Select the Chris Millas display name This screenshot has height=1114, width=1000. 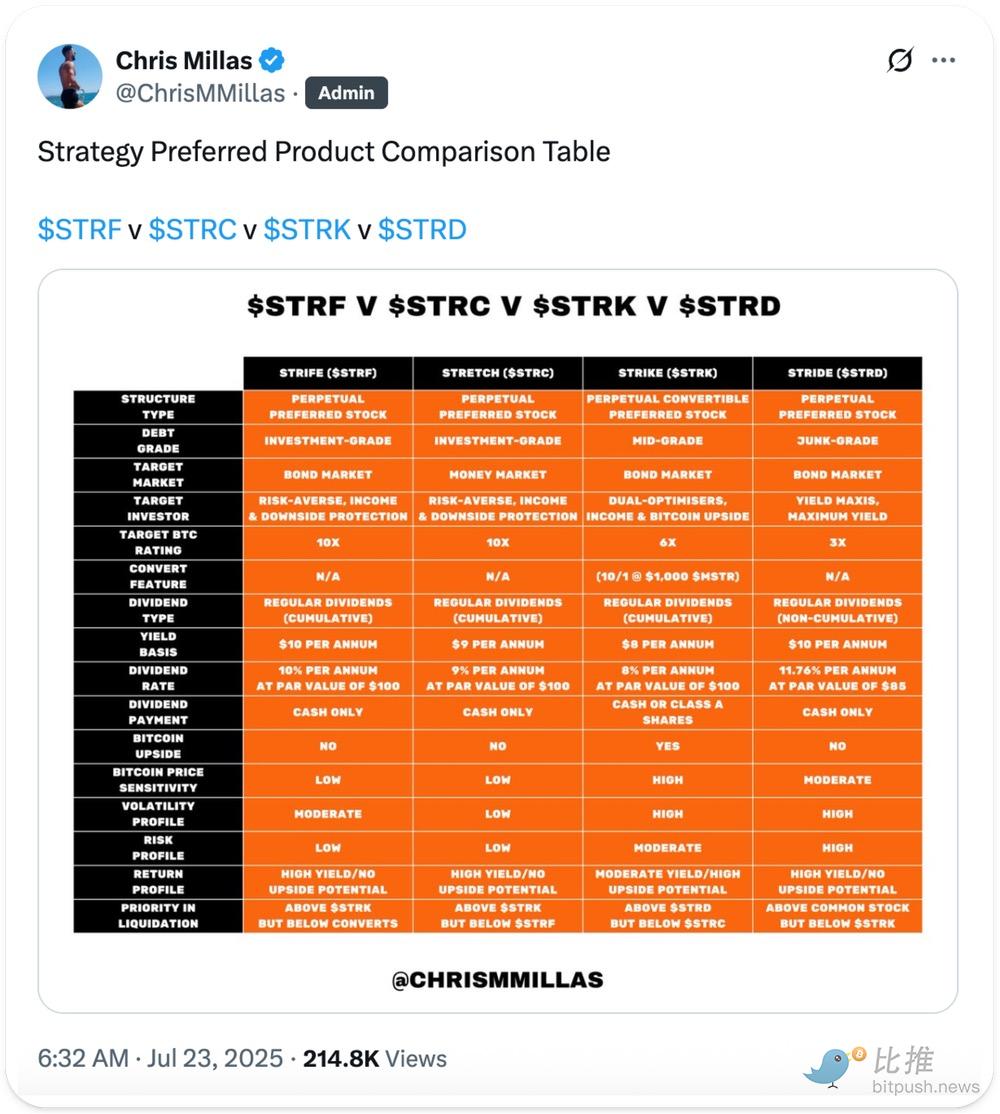(x=184, y=60)
